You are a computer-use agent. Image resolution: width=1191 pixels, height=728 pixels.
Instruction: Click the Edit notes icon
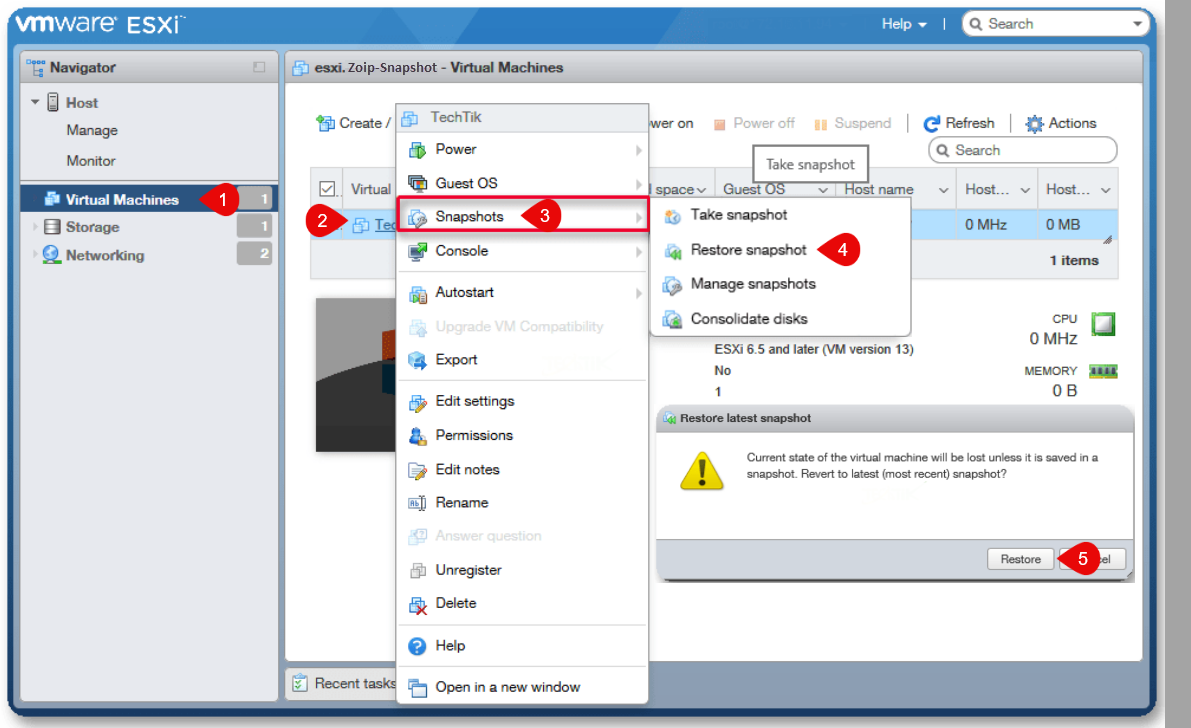tap(417, 470)
